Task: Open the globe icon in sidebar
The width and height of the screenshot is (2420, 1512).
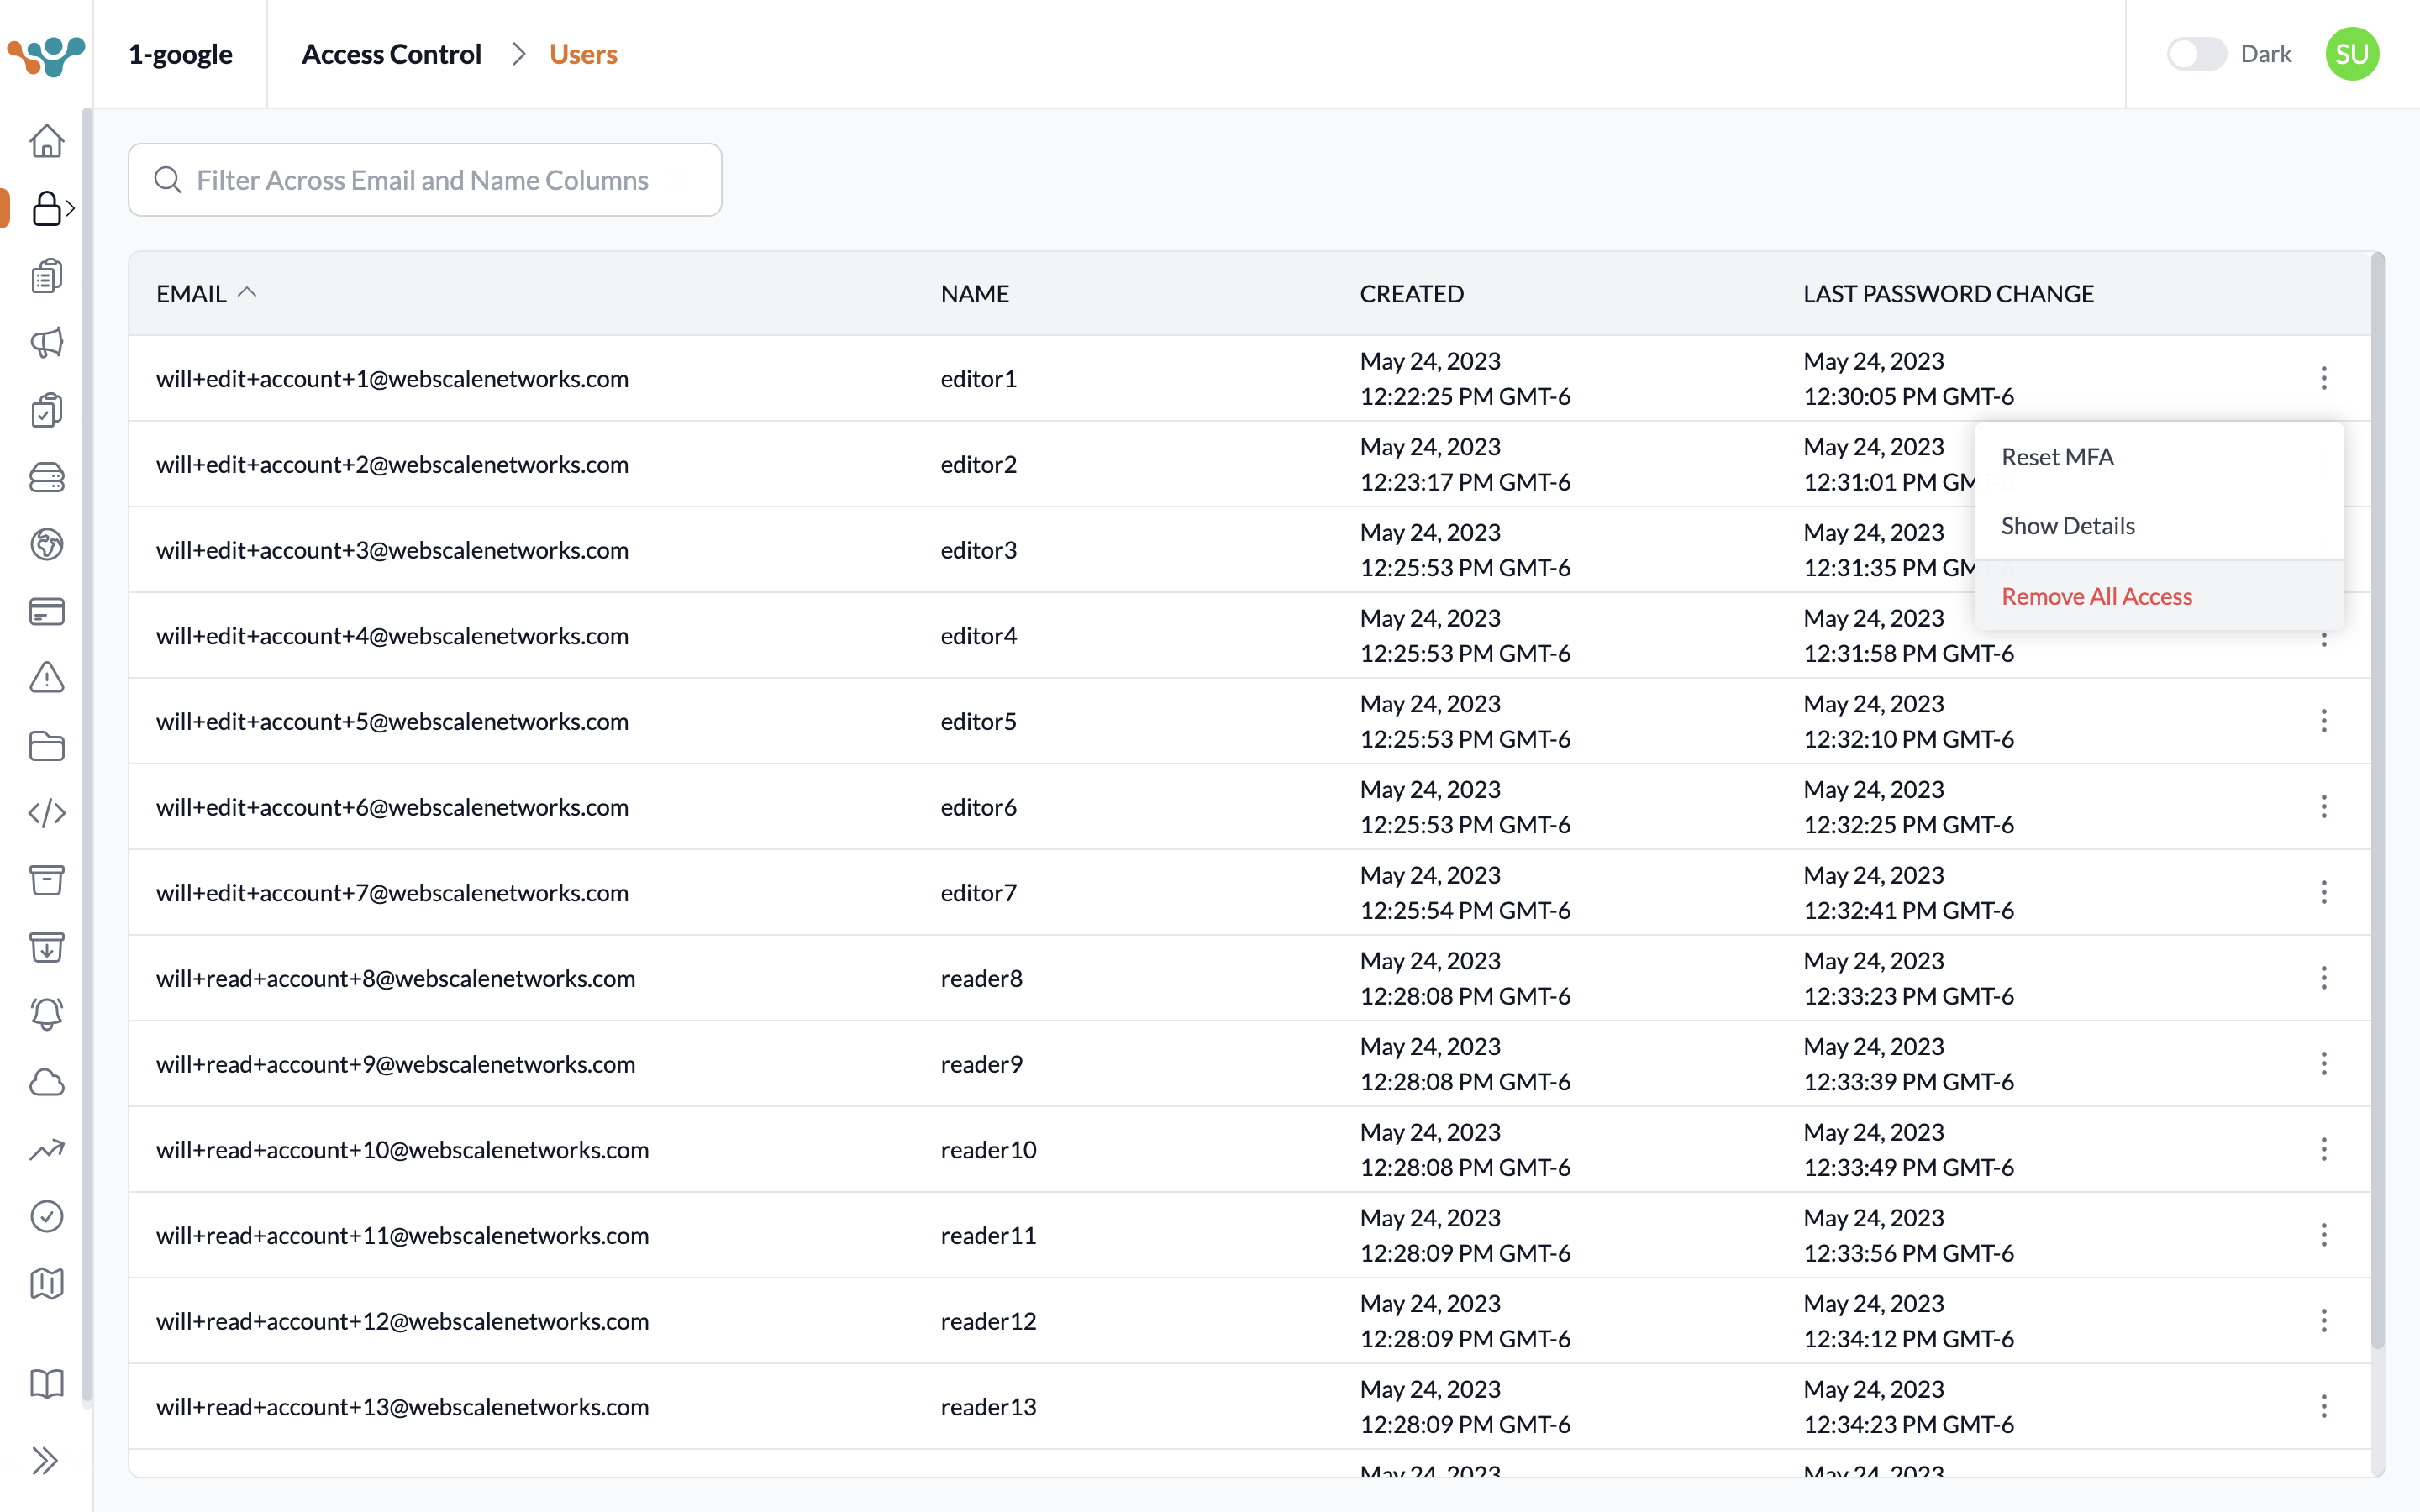Action: click(x=46, y=544)
